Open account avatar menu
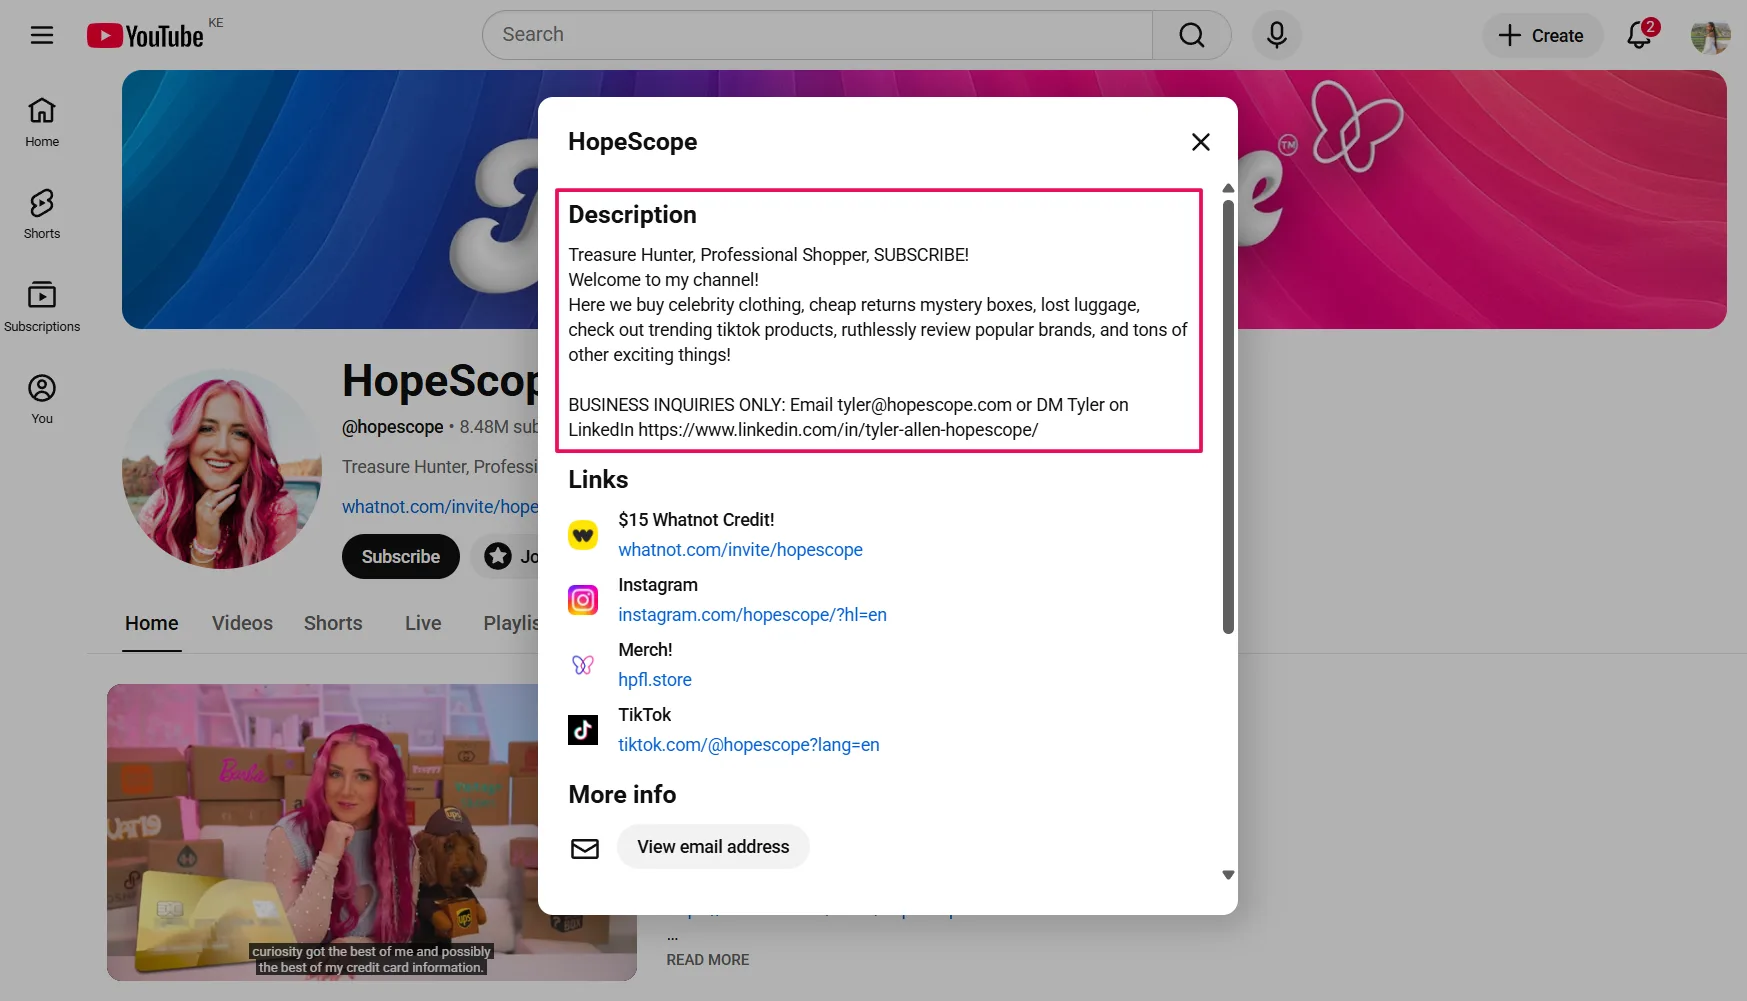The height and width of the screenshot is (1001, 1747). point(1710,36)
